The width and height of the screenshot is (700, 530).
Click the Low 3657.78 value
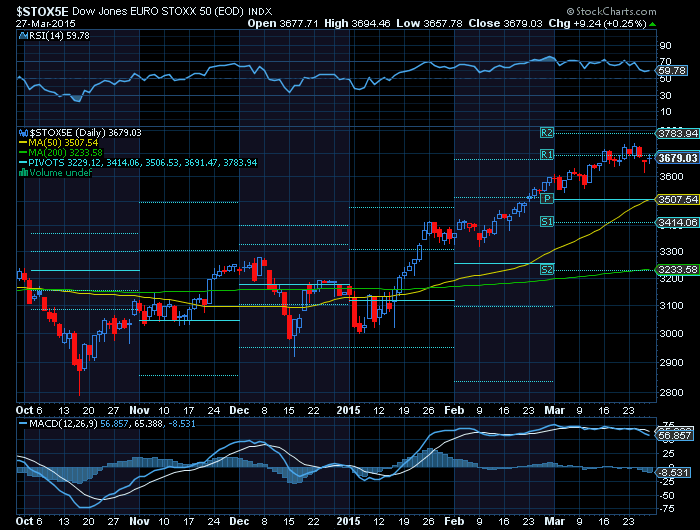click(429, 23)
